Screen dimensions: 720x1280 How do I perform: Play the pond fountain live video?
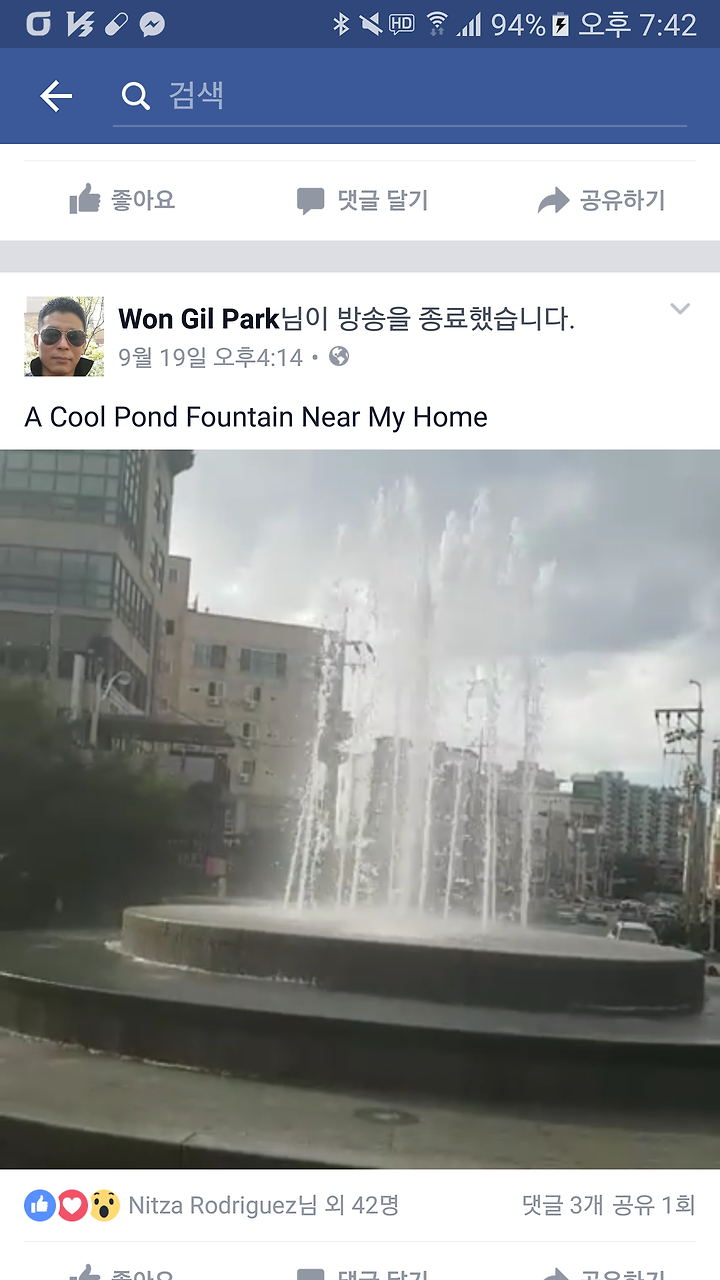coord(360,809)
